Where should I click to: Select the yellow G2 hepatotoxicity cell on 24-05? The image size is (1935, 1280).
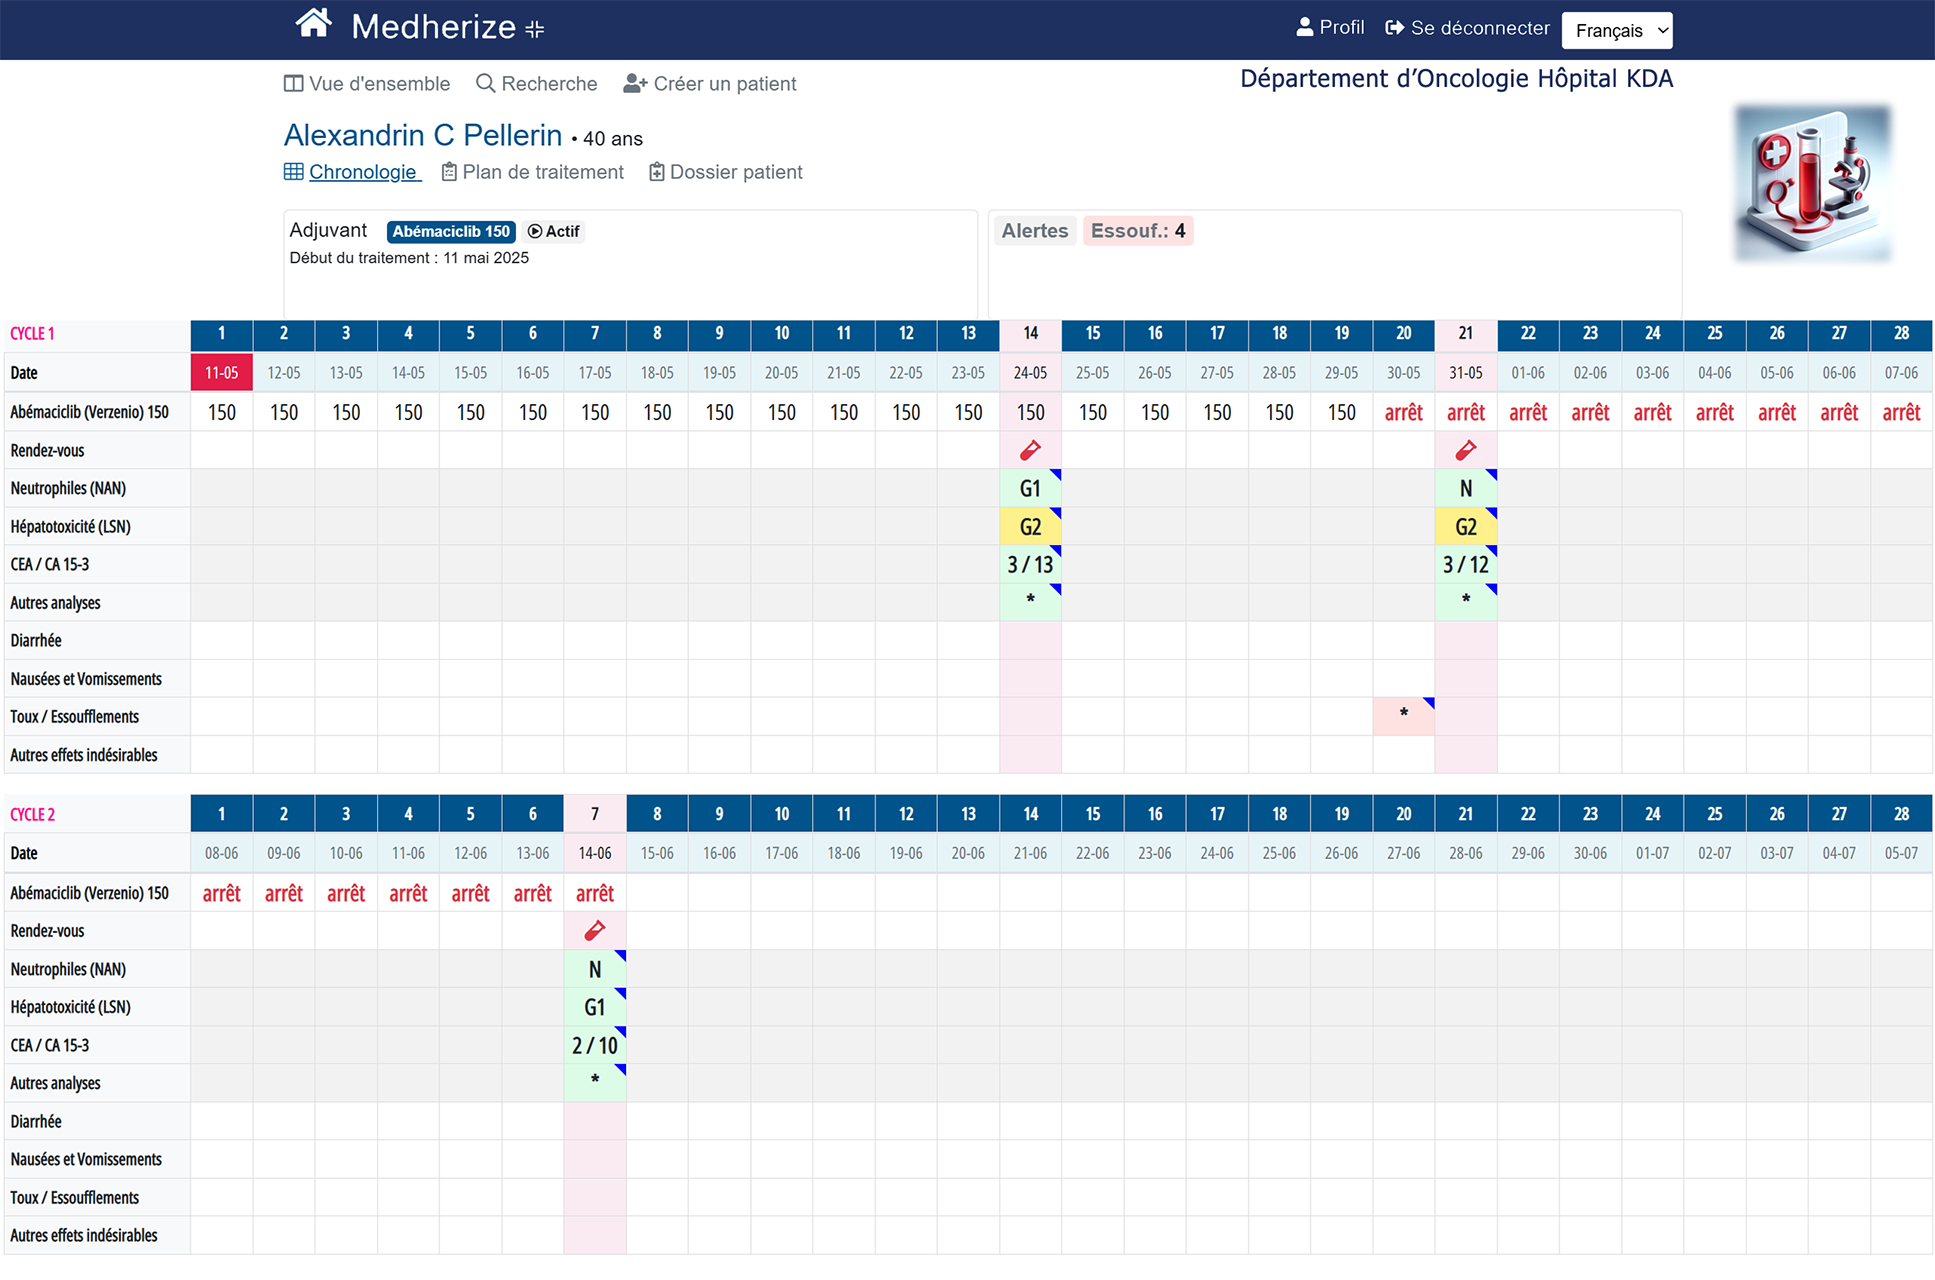(1030, 527)
